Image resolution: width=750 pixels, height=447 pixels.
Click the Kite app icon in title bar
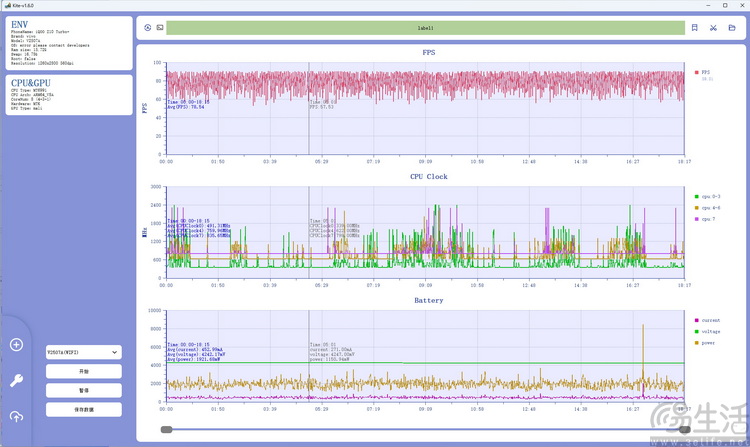click(7, 5)
